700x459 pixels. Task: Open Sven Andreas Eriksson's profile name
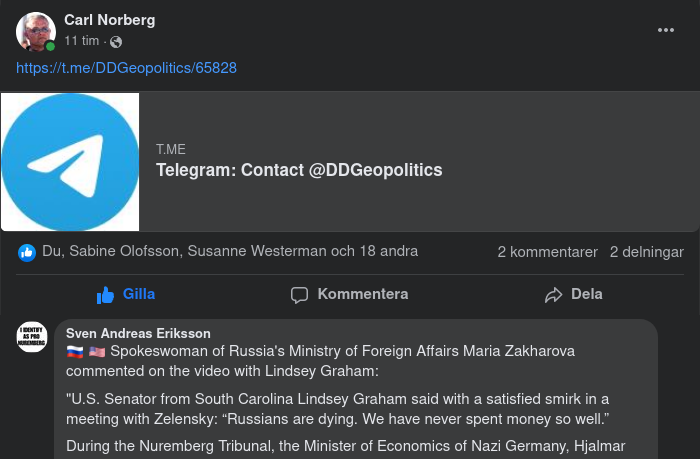click(x=138, y=333)
